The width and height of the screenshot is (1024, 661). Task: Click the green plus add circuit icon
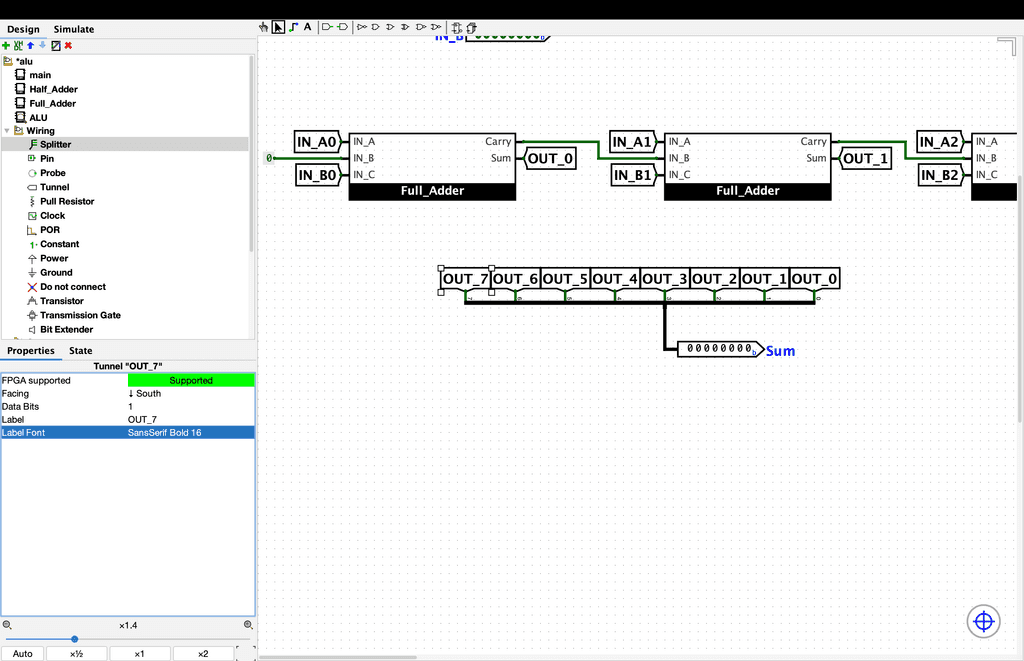6,45
